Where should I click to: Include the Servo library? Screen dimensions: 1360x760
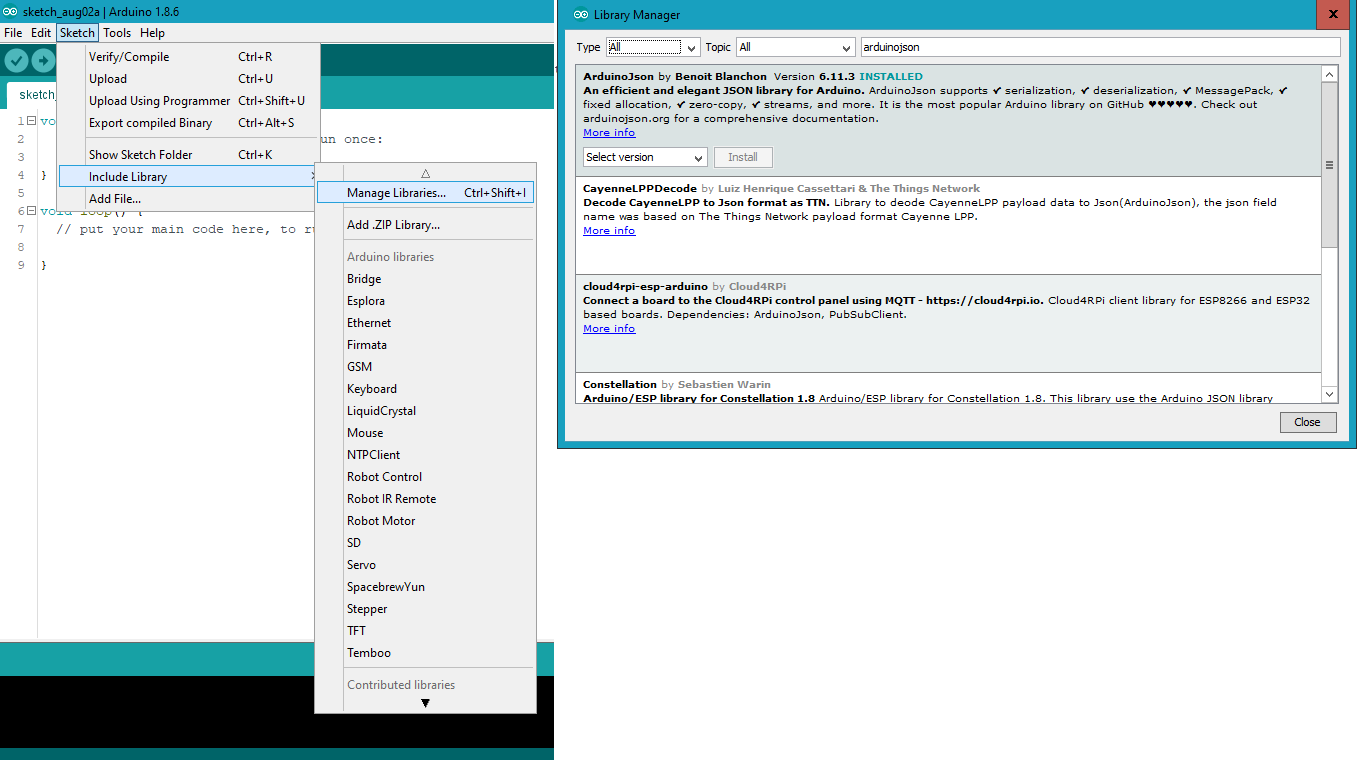pos(425,565)
